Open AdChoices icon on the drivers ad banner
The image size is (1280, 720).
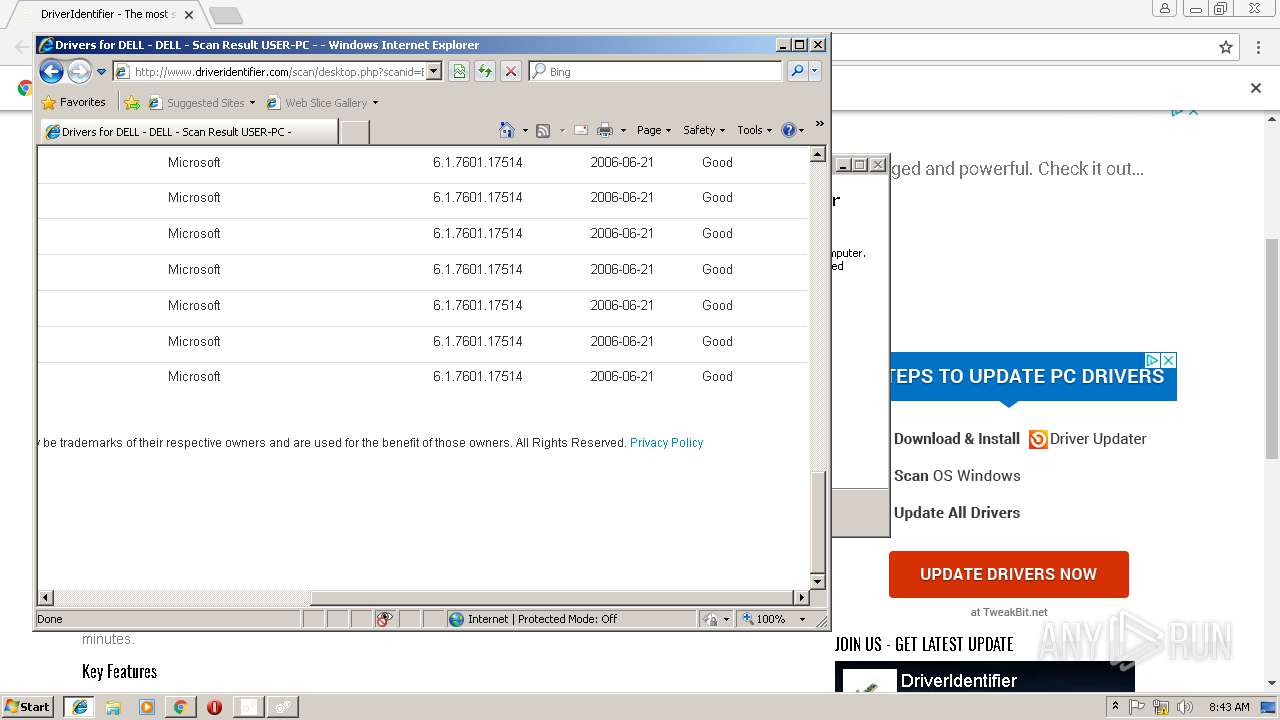[1152, 360]
